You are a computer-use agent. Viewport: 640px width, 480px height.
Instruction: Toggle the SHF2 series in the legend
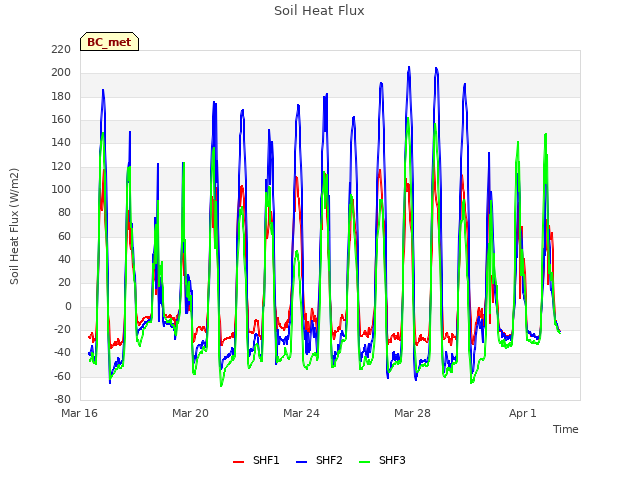pos(319,460)
